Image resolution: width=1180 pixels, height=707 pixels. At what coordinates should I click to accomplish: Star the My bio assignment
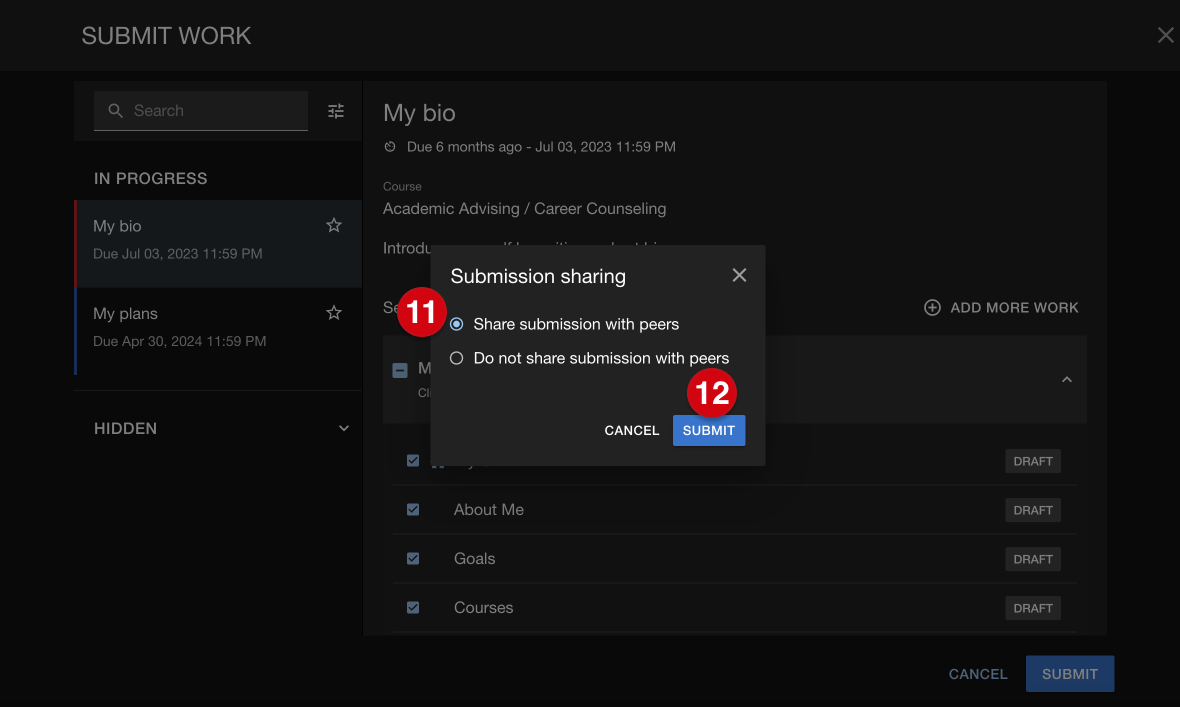pos(333,225)
